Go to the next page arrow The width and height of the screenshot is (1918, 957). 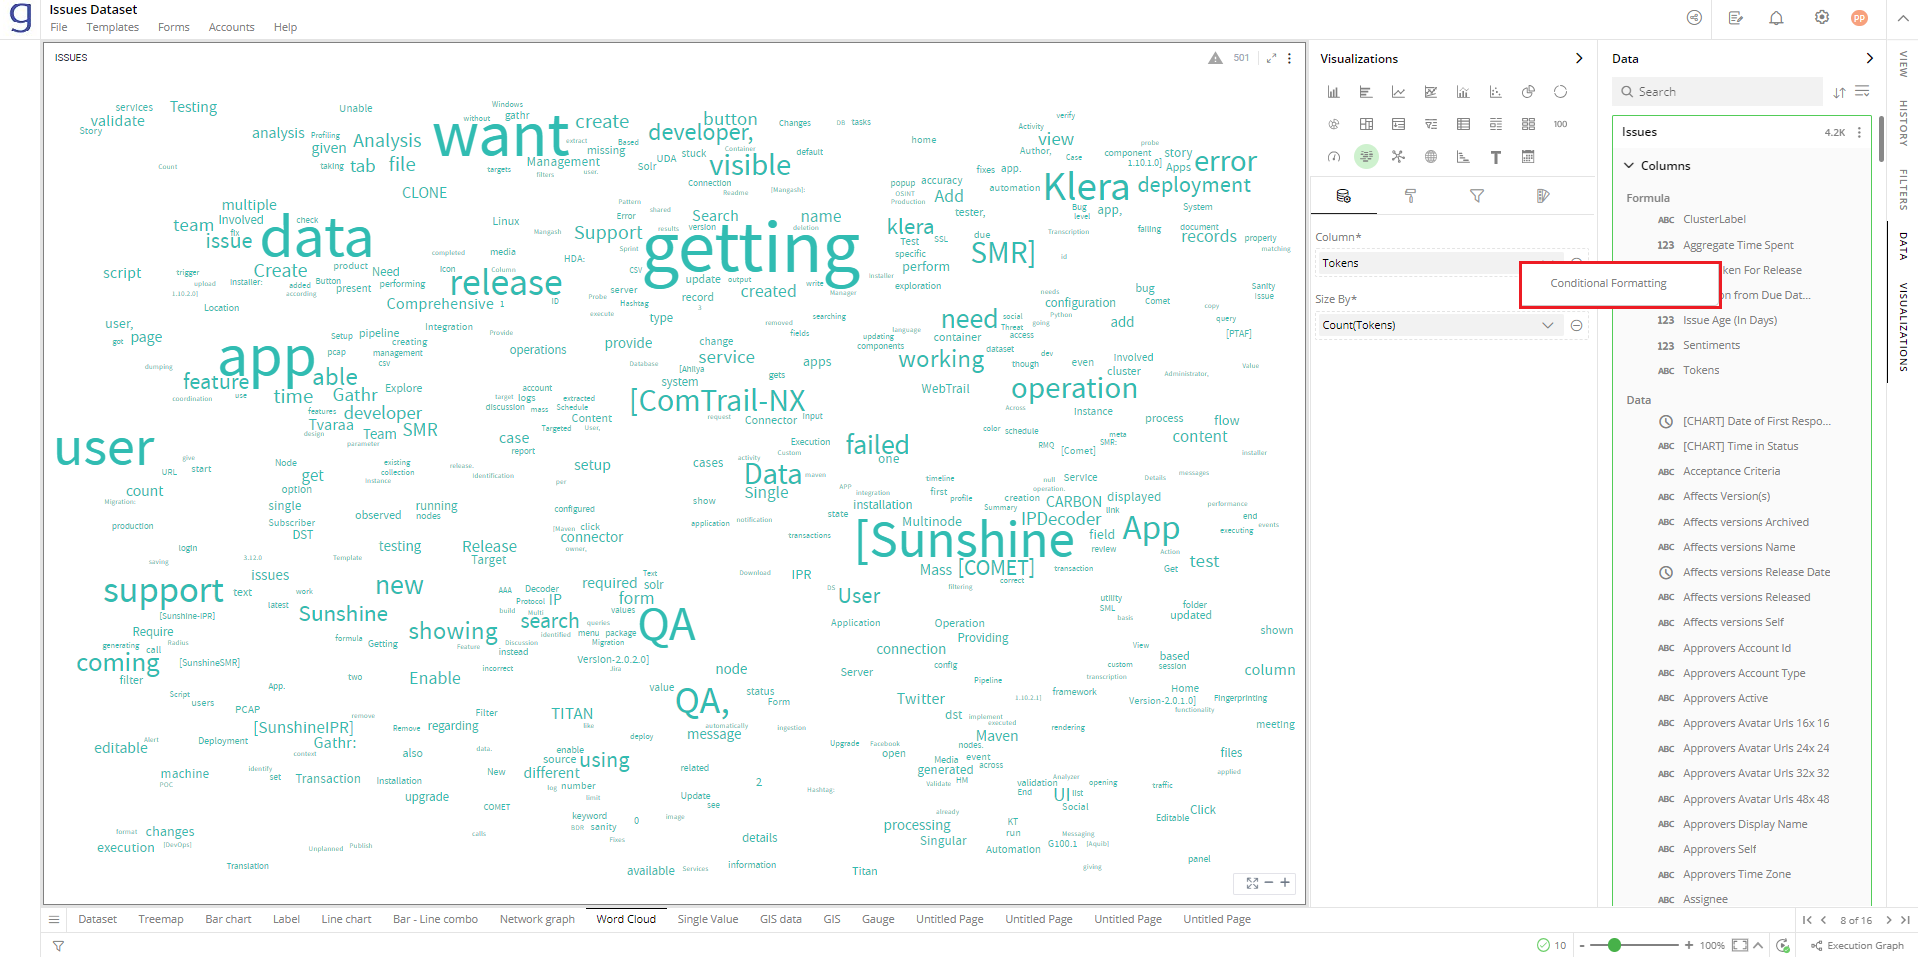1888,920
